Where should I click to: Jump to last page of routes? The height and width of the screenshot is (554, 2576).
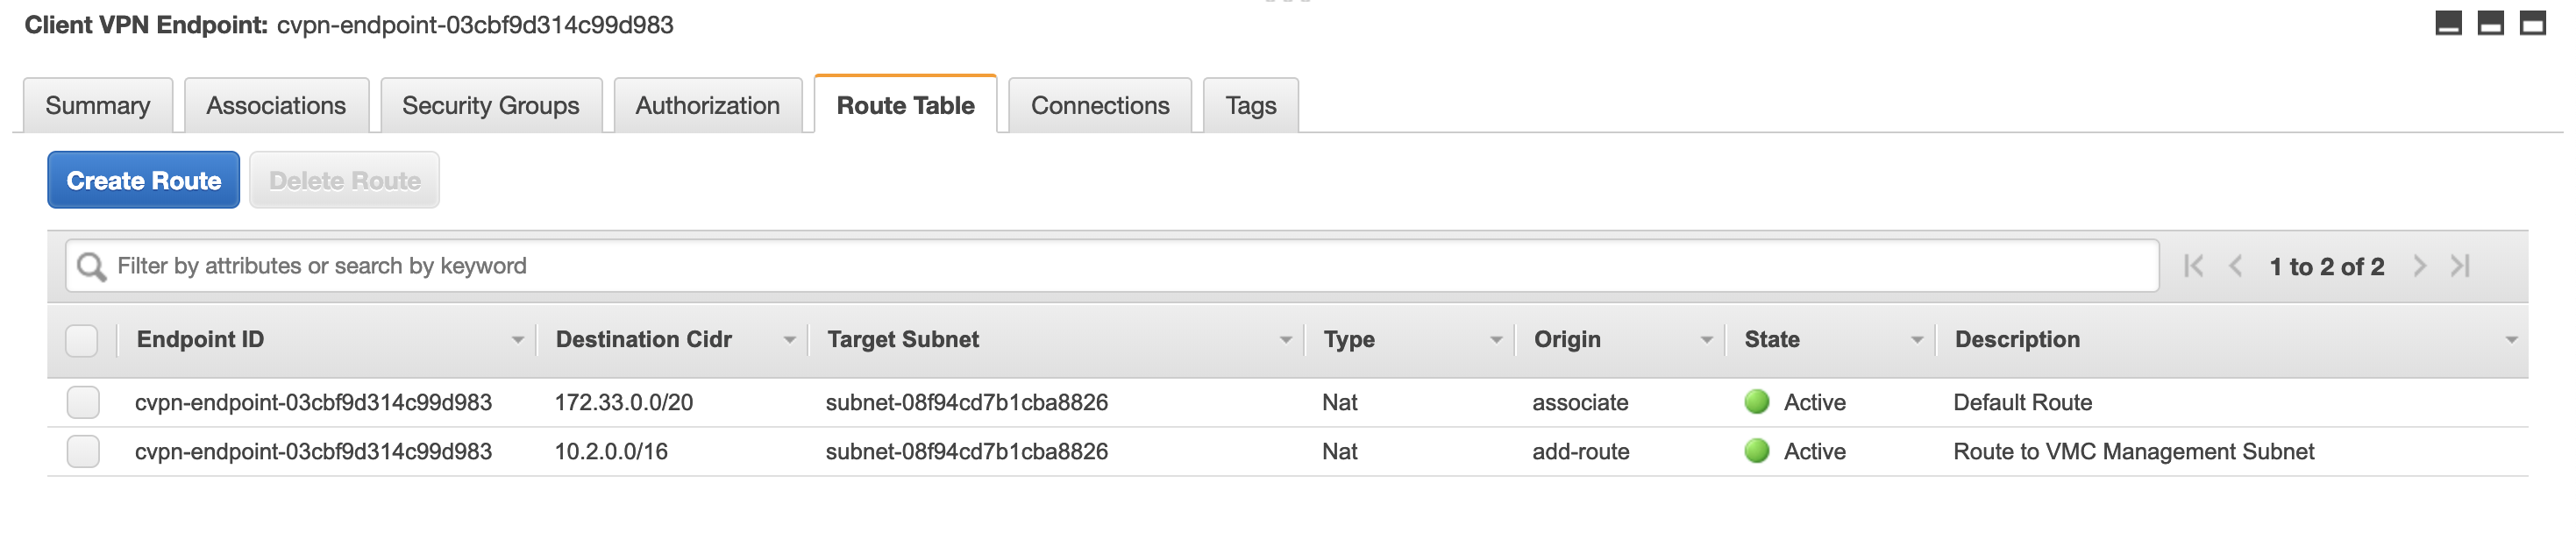[x=2460, y=266]
